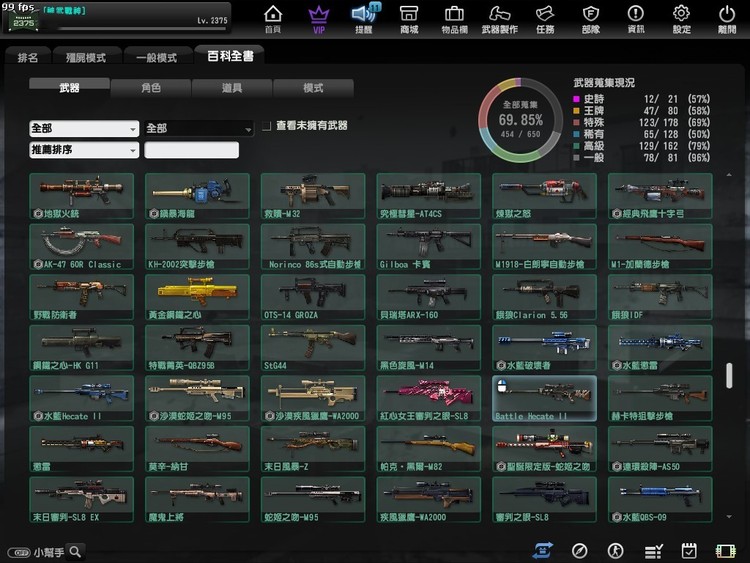
Task: Select the 煉獄之怒 weapon card
Action: (x=544, y=196)
